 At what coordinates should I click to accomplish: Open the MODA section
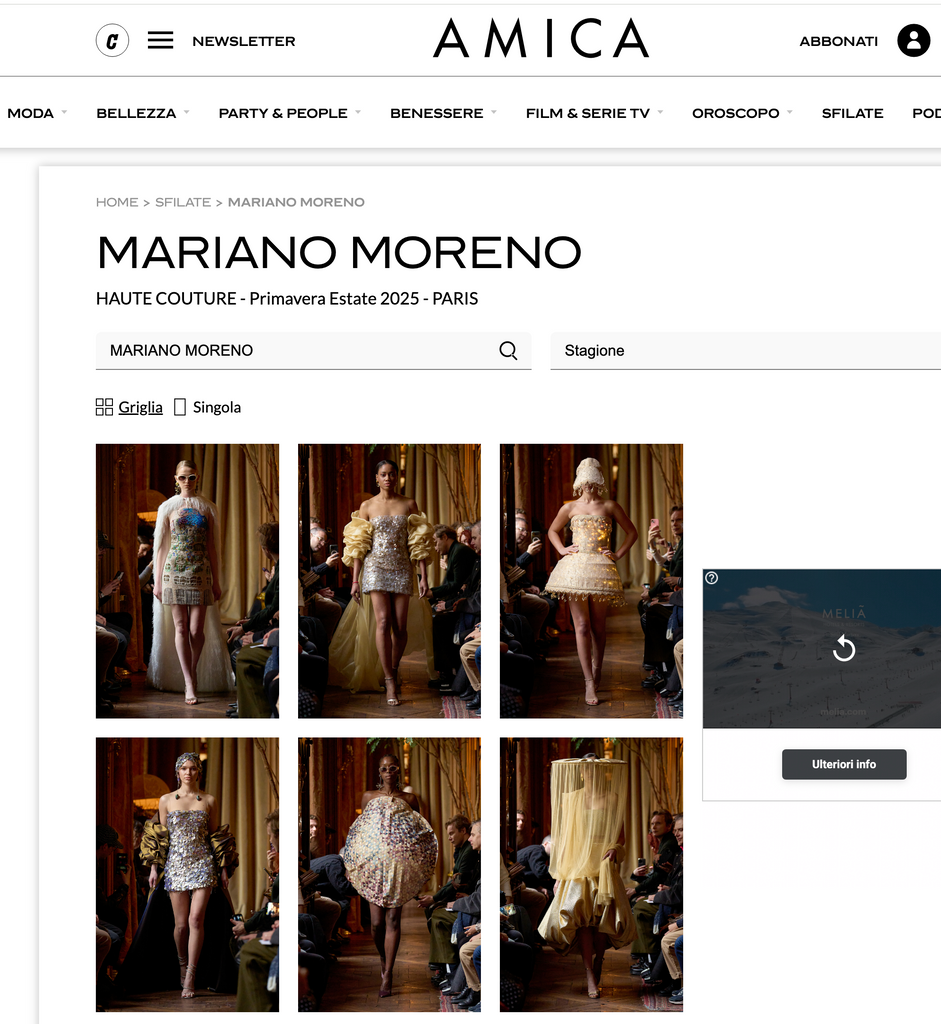30,113
